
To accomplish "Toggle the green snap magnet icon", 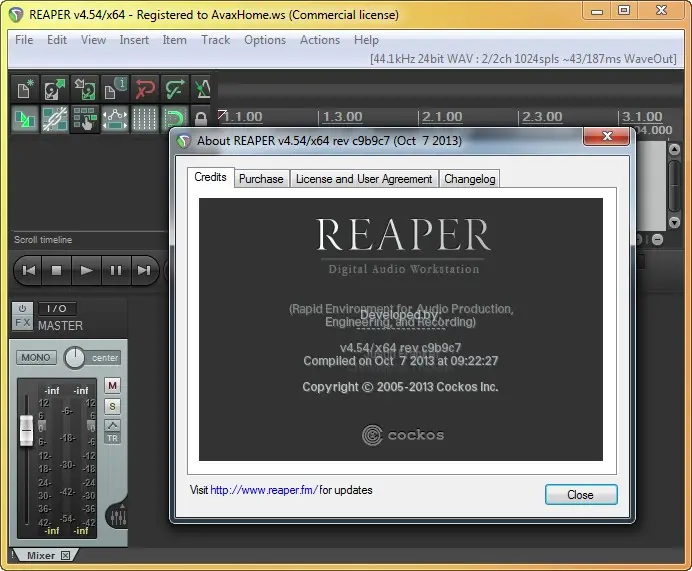I will [x=175, y=119].
